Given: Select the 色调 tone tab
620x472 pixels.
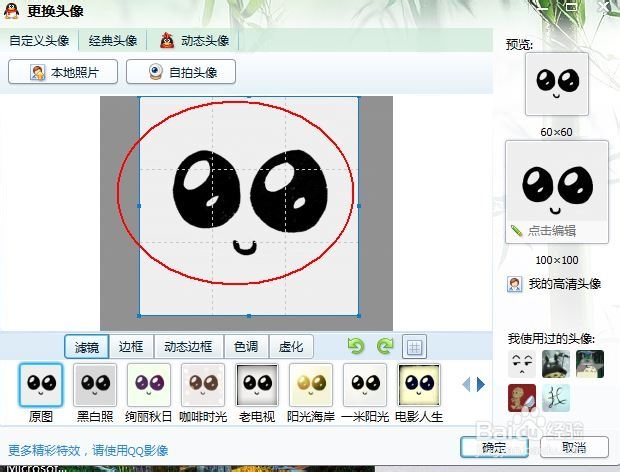Looking at the screenshot, I should pos(246,347).
